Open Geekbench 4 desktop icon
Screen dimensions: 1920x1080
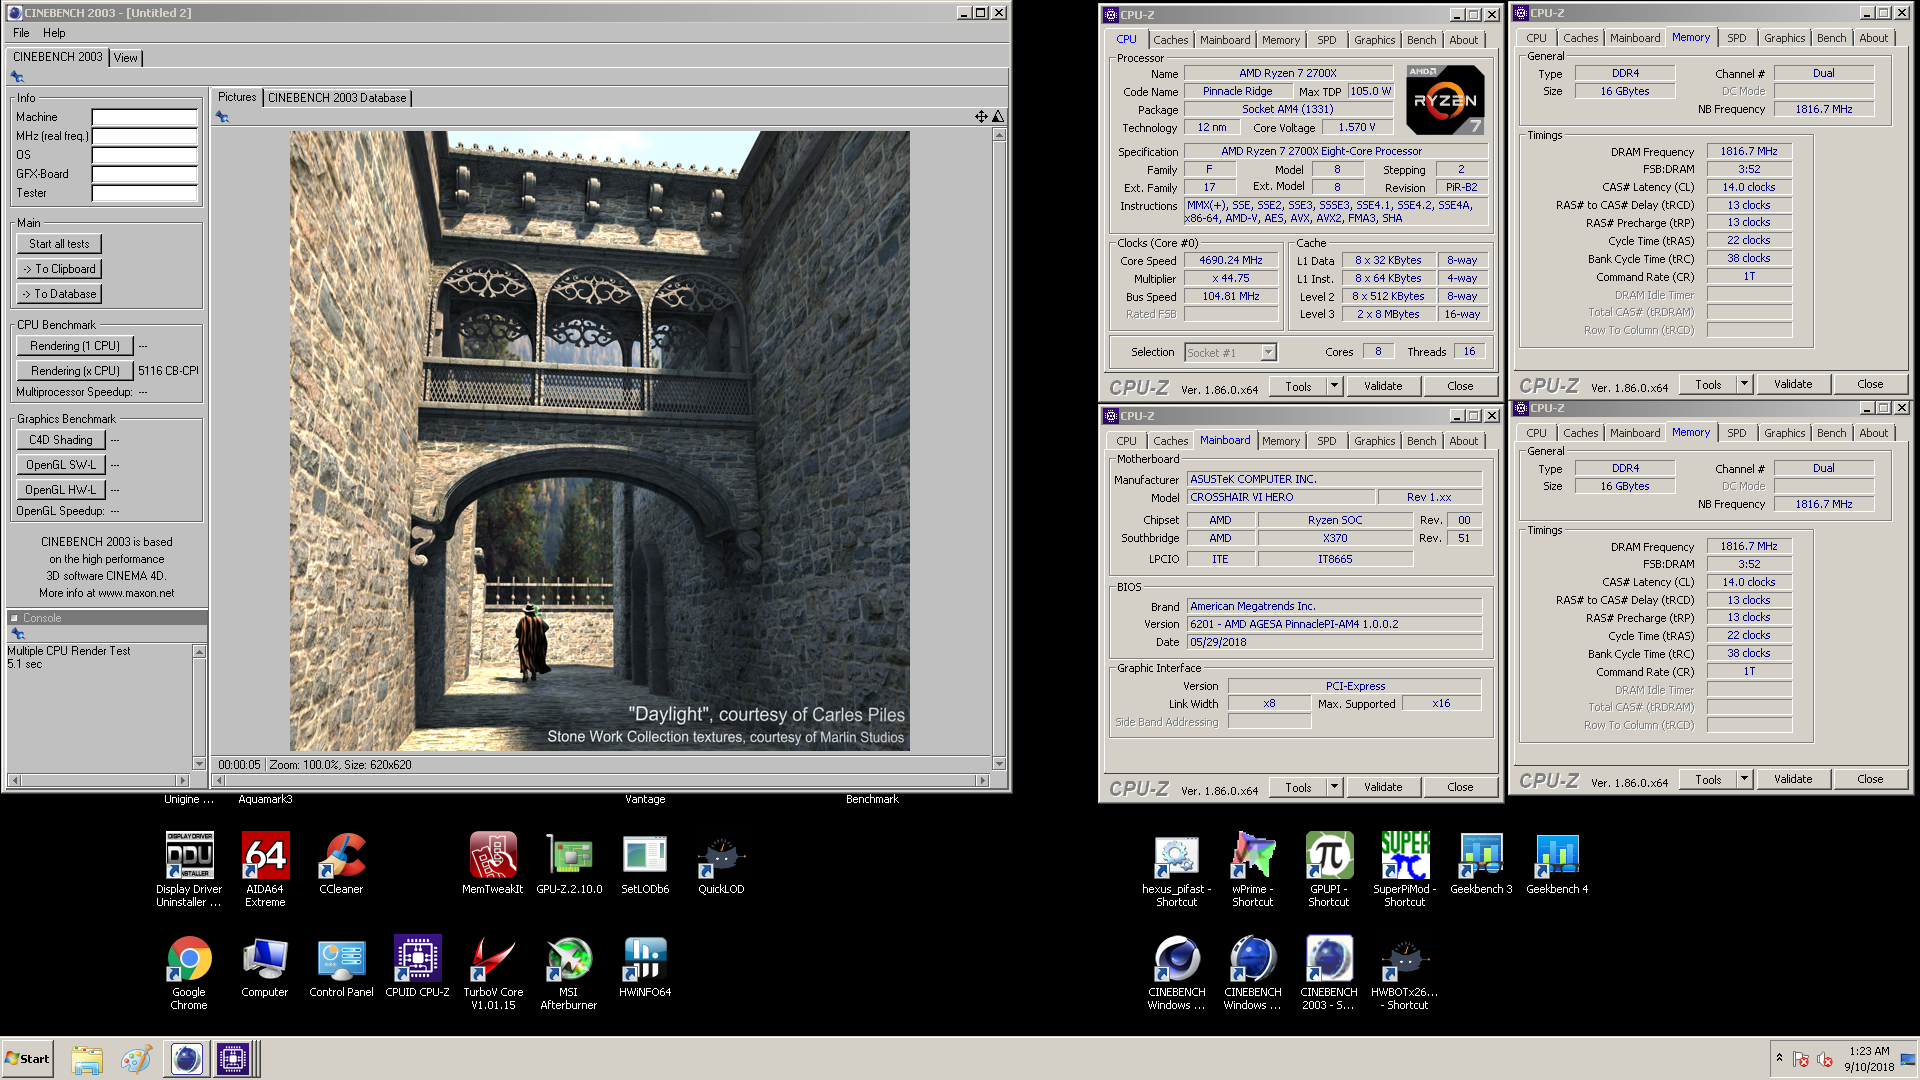click(1557, 862)
